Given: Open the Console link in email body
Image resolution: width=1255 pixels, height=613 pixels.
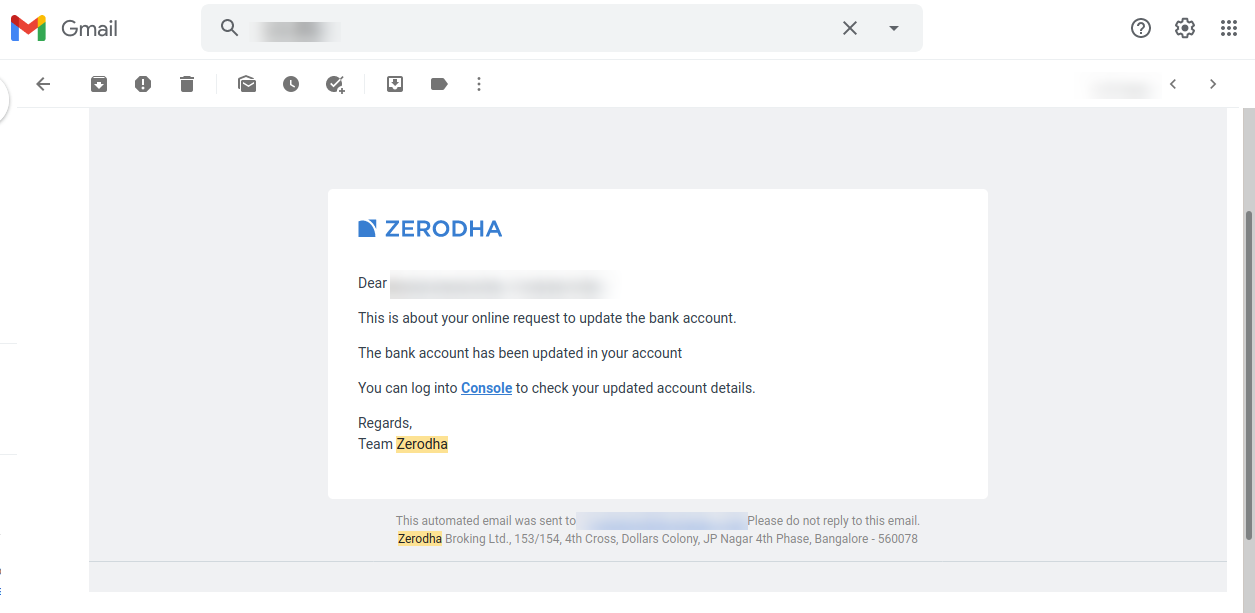Looking at the screenshot, I should (x=487, y=388).
